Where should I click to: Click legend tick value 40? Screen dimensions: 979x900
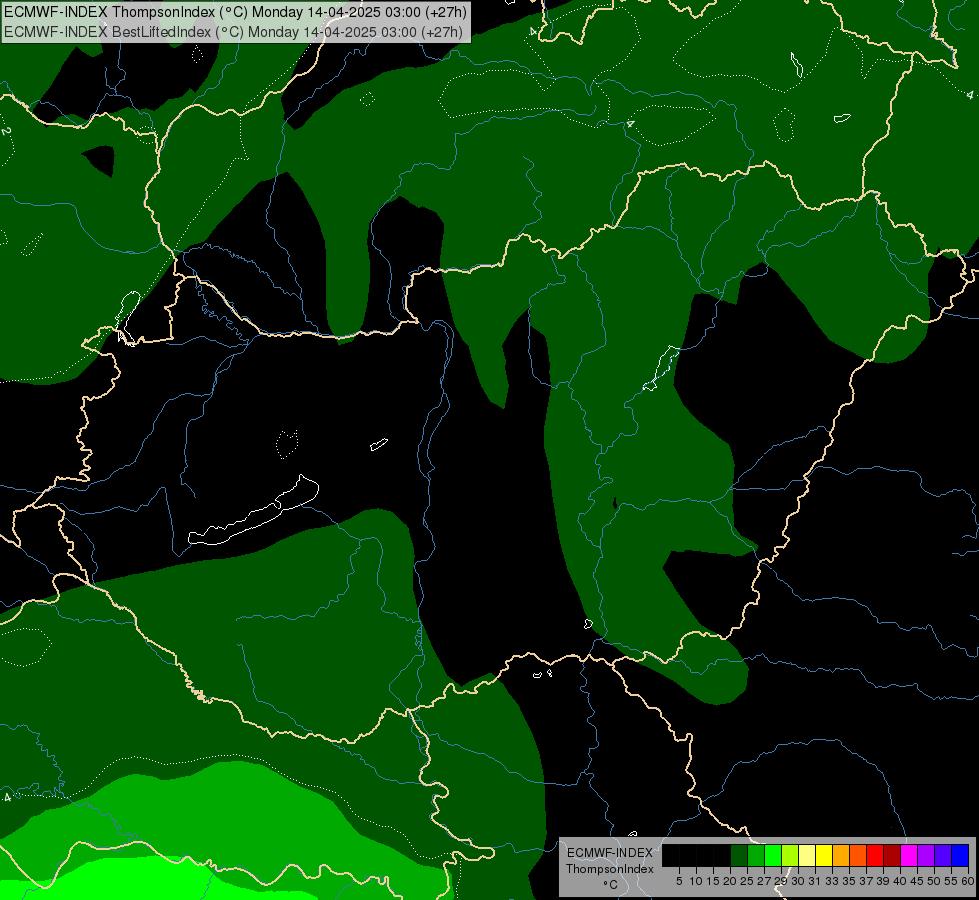coord(900,881)
